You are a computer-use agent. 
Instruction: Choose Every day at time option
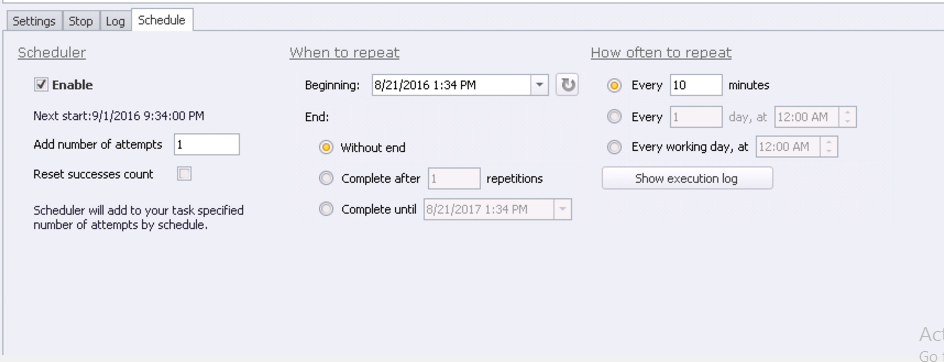pos(614,116)
